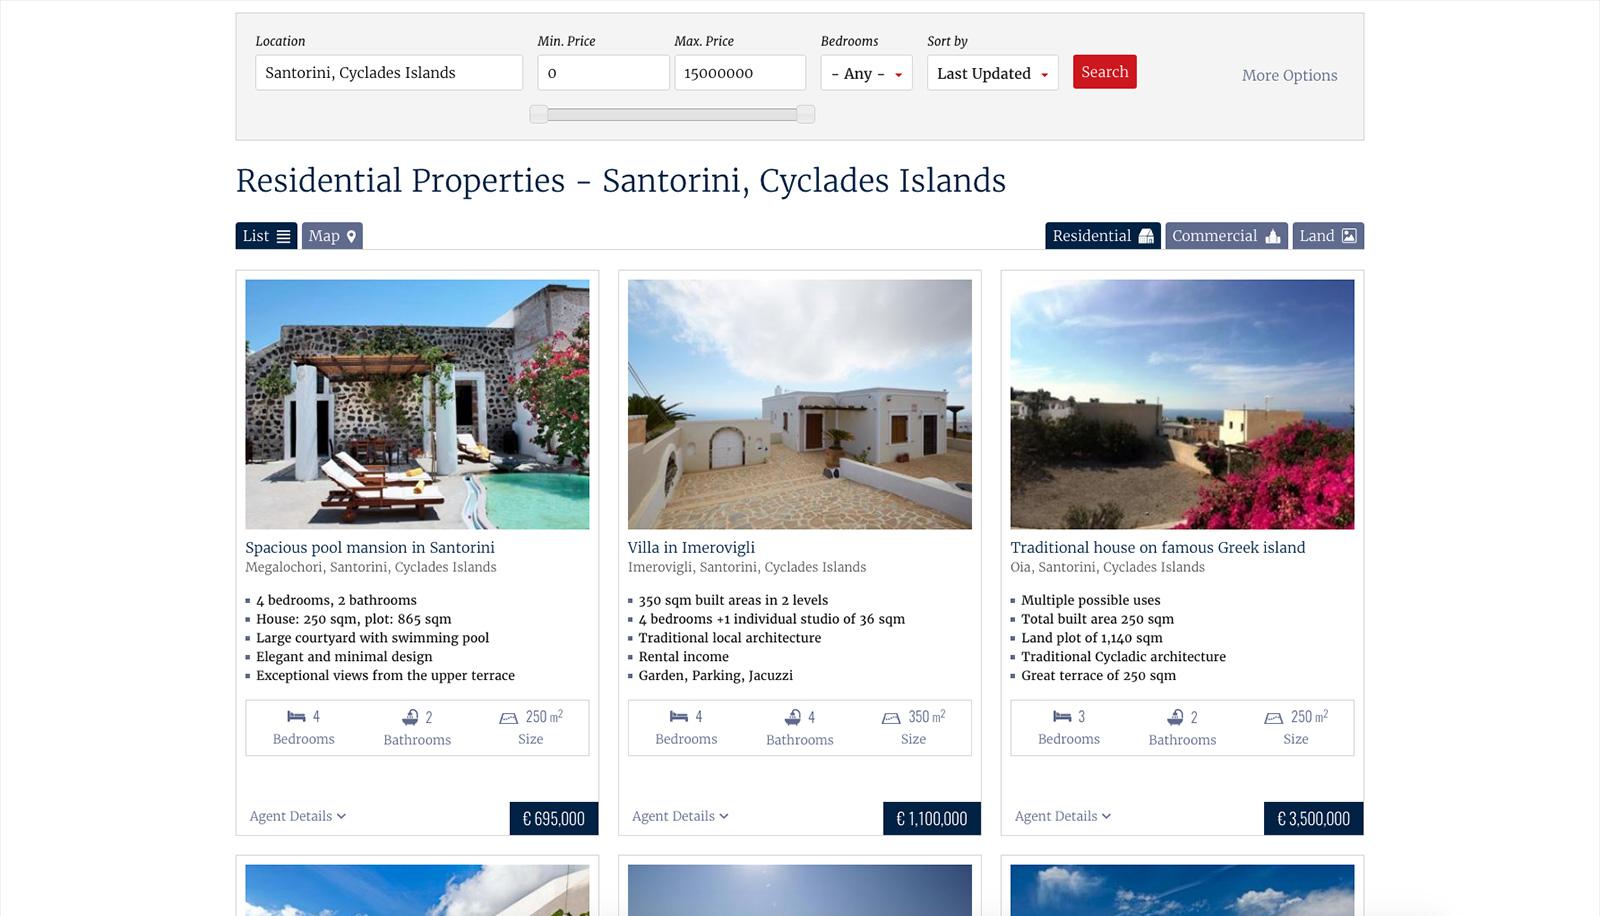
Task: Open the Sort by Last Updated dropdown
Action: [992, 73]
